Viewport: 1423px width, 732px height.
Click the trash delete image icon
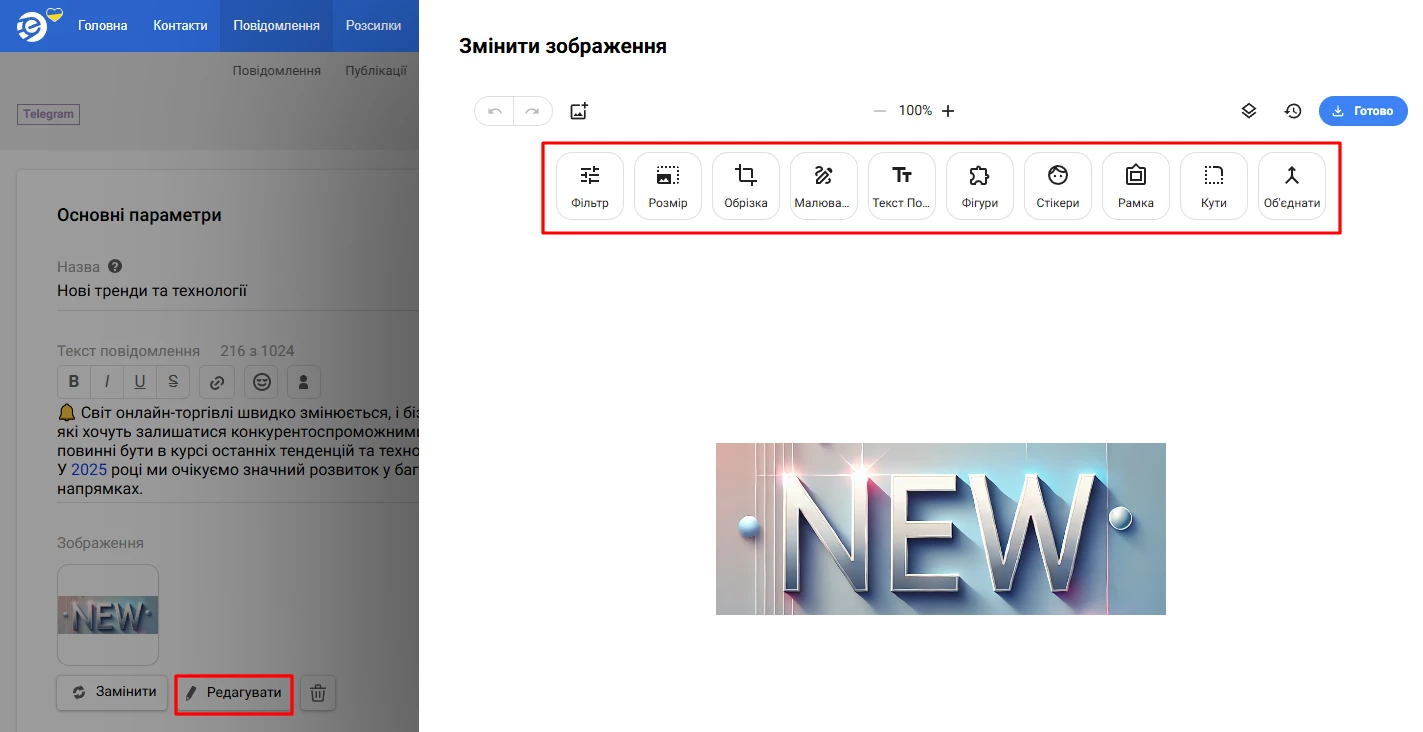click(318, 692)
